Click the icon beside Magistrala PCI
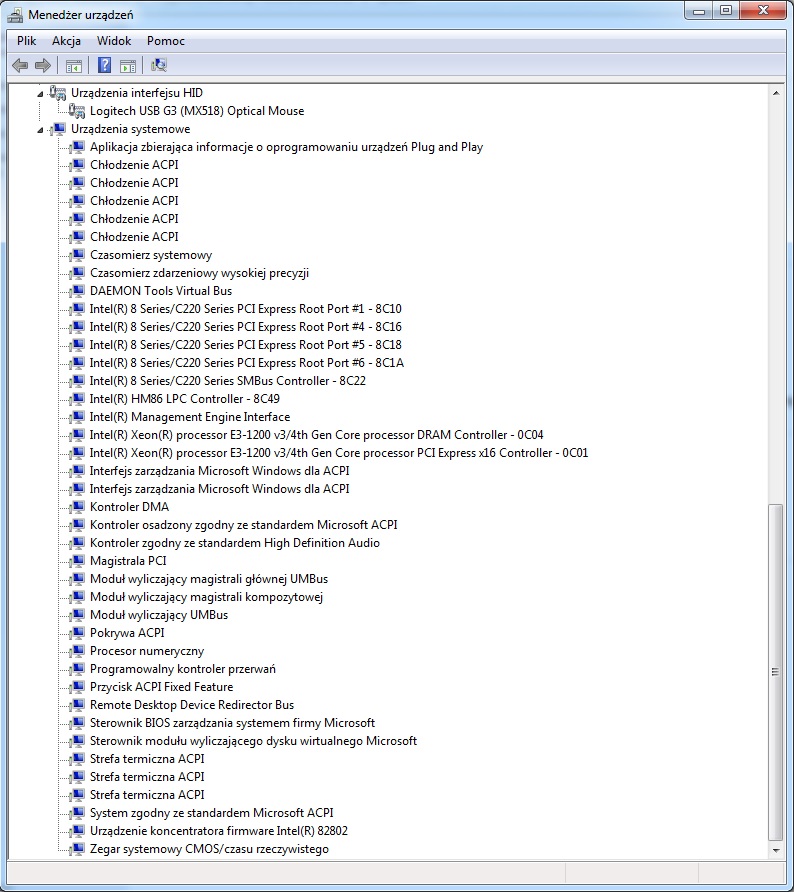The height and width of the screenshot is (892, 794). pyautogui.click(x=77, y=561)
